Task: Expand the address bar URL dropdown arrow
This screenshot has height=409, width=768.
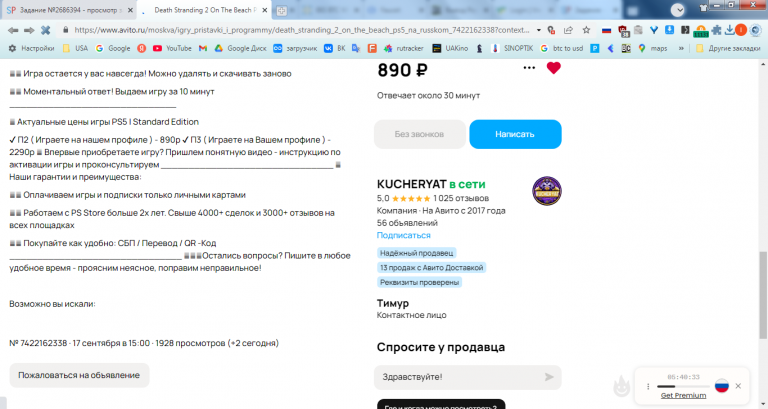Action: [539, 30]
